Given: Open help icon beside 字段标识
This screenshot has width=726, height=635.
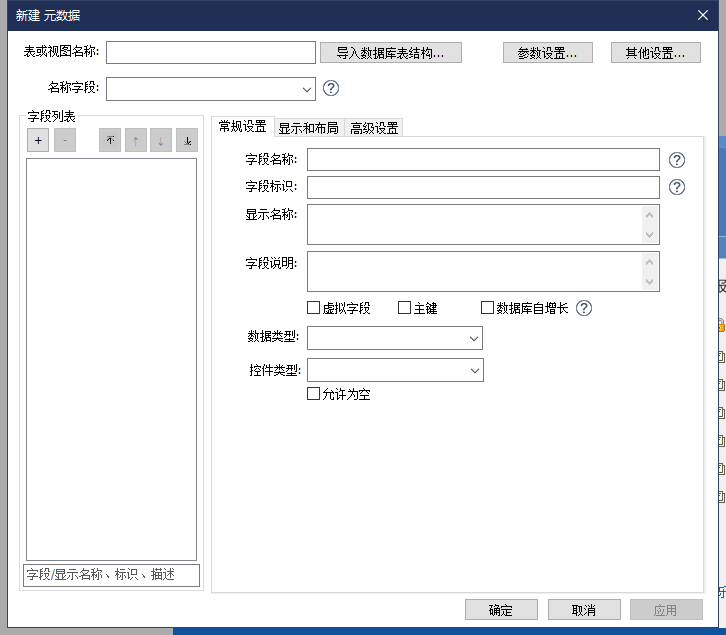Looking at the screenshot, I should 677,187.
